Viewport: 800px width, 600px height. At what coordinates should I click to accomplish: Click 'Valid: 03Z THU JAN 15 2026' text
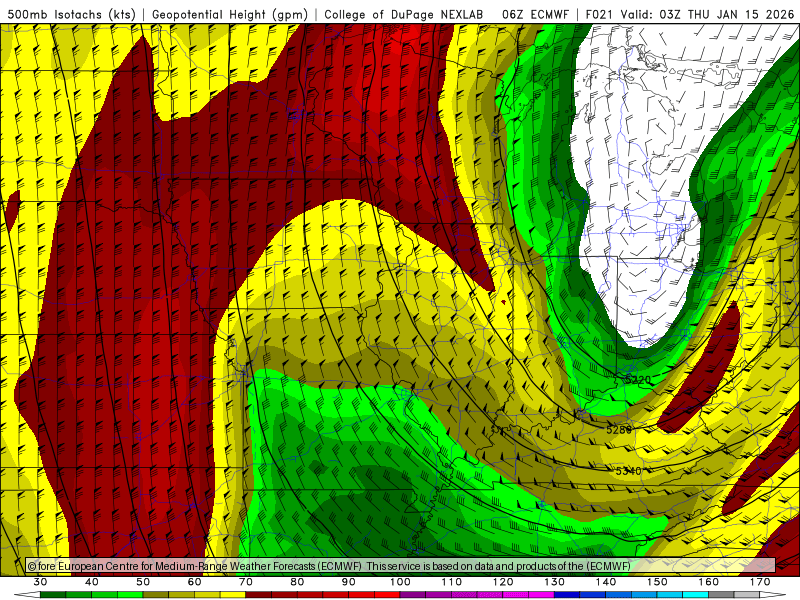pos(707,14)
